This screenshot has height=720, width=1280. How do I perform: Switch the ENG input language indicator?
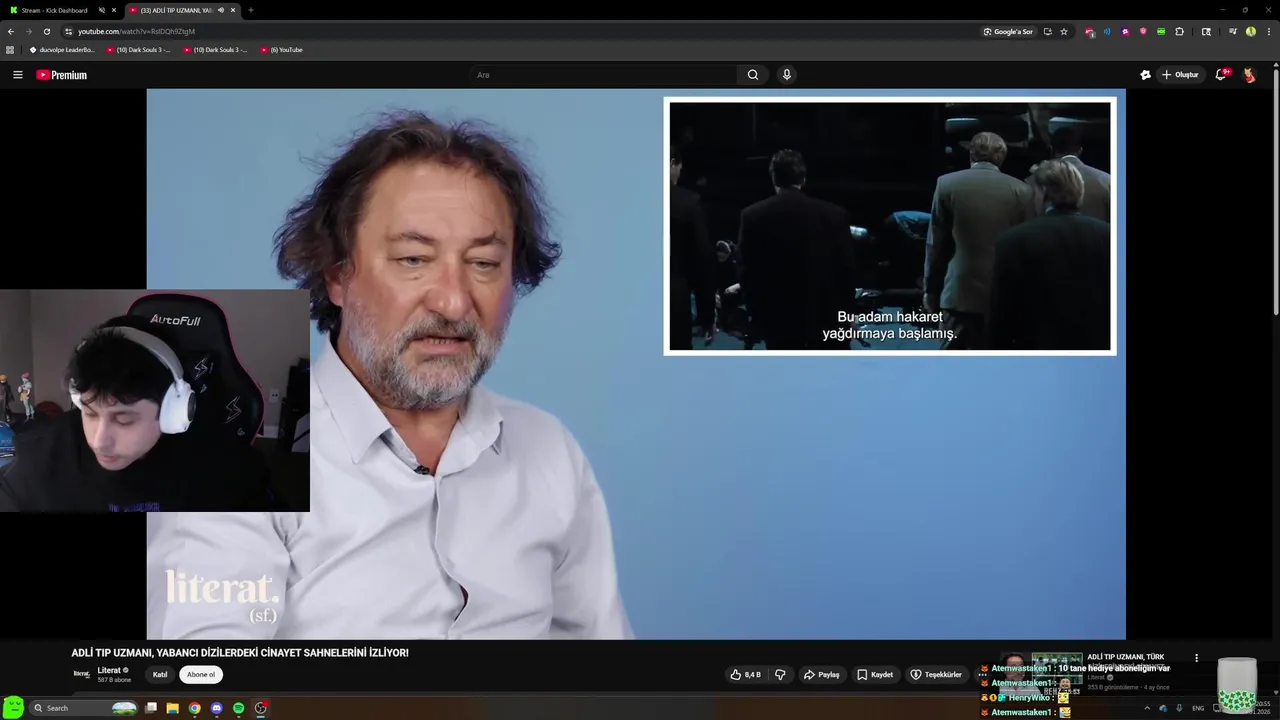[1198, 708]
